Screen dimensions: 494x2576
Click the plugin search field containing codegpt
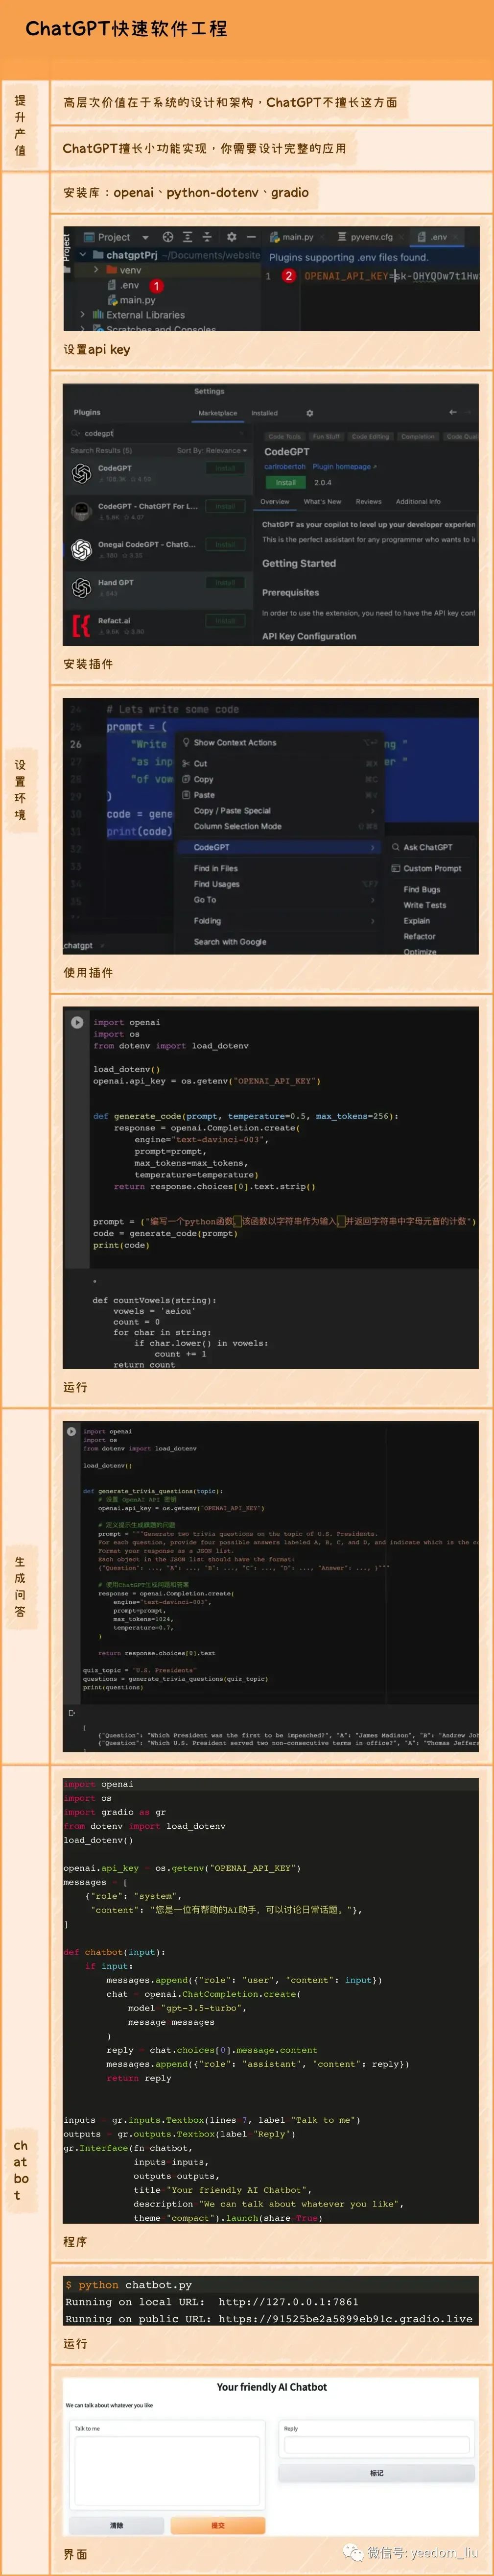pos(158,433)
